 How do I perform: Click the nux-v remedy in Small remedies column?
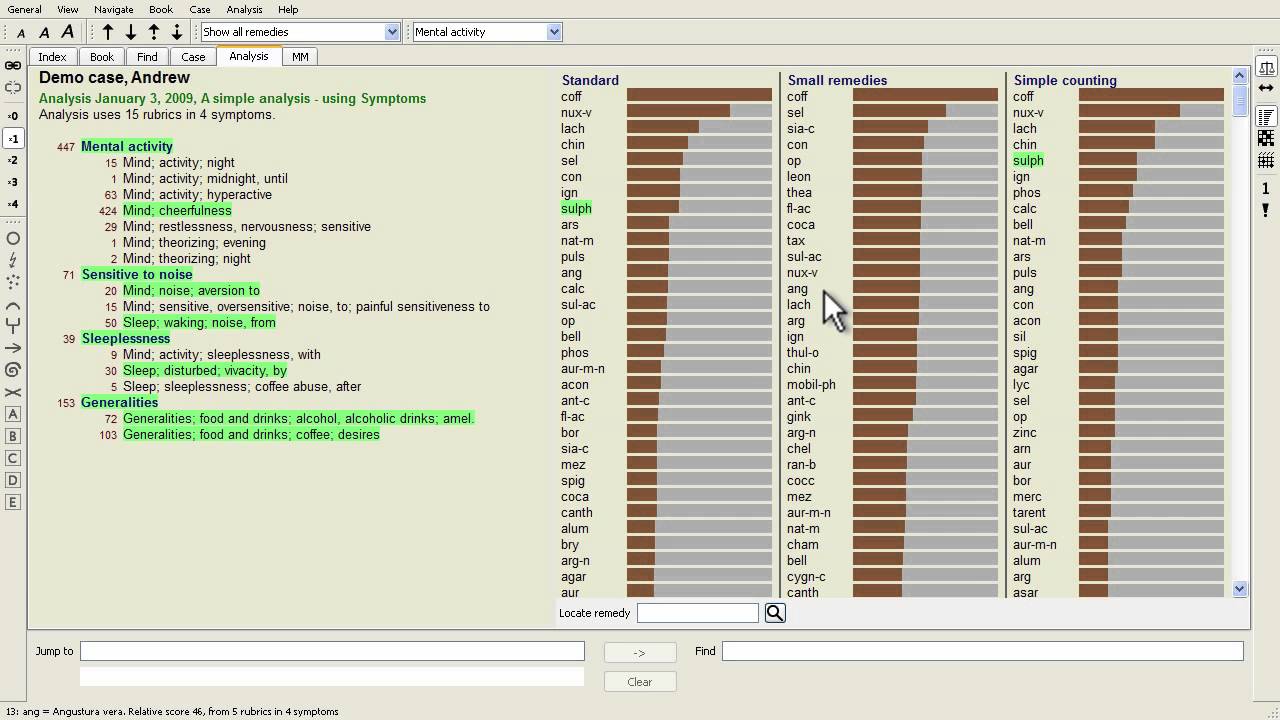click(802, 272)
